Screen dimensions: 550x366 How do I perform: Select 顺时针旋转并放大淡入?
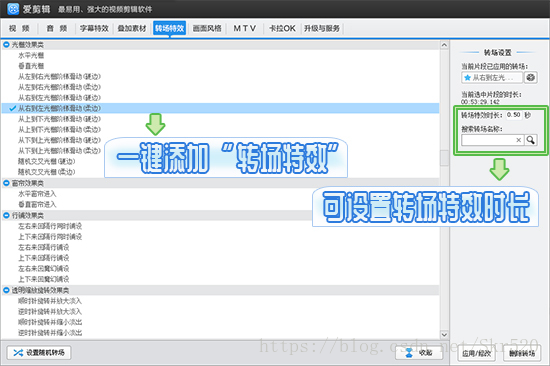50,301
